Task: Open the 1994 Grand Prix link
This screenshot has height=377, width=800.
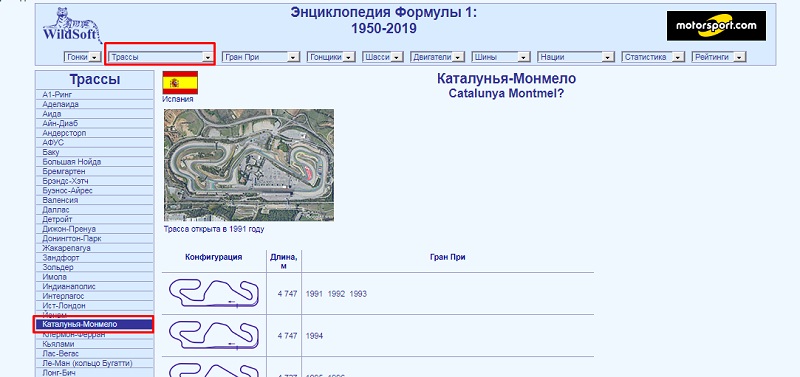Action: tap(314, 336)
